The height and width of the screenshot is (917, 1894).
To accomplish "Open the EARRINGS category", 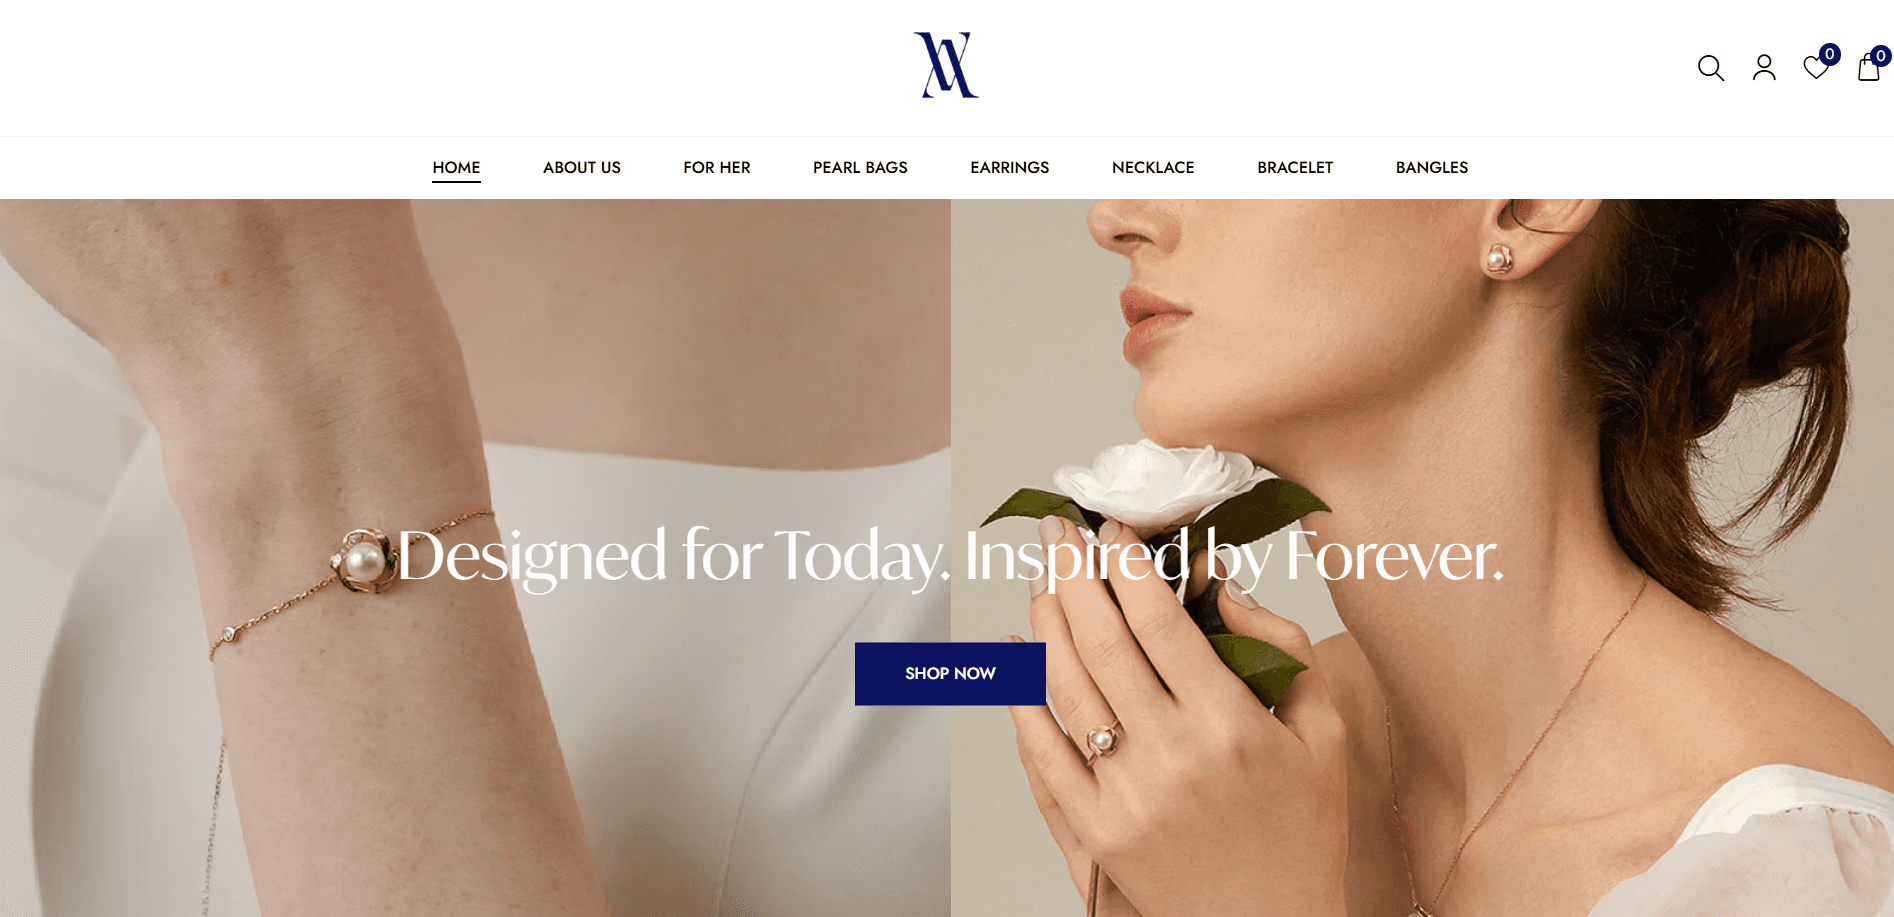I will click(x=1010, y=168).
